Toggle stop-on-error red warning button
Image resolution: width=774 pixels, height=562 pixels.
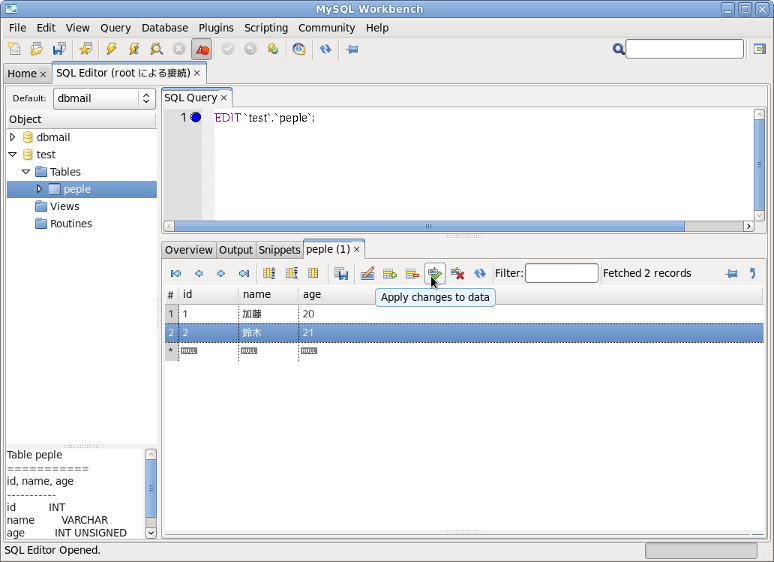click(x=201, y=49)
